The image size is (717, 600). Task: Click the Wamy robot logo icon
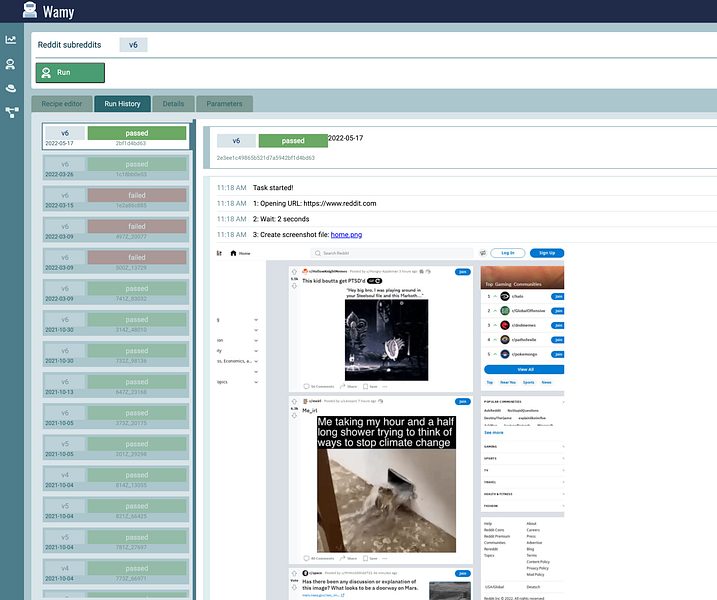(x=30, y=10)
